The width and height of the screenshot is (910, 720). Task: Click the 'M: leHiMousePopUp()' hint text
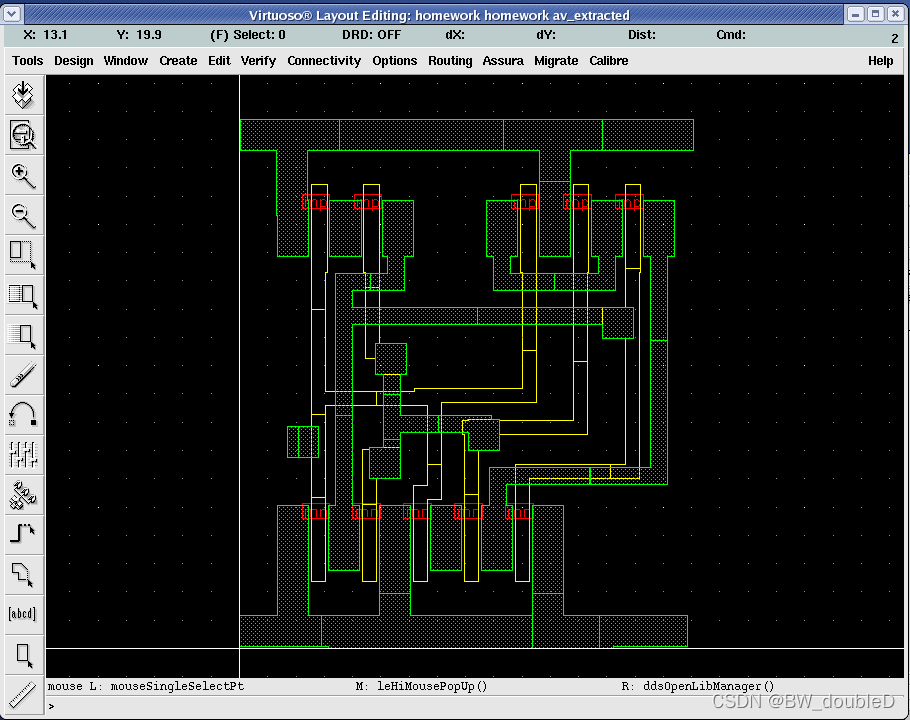(x=421, y=686)
